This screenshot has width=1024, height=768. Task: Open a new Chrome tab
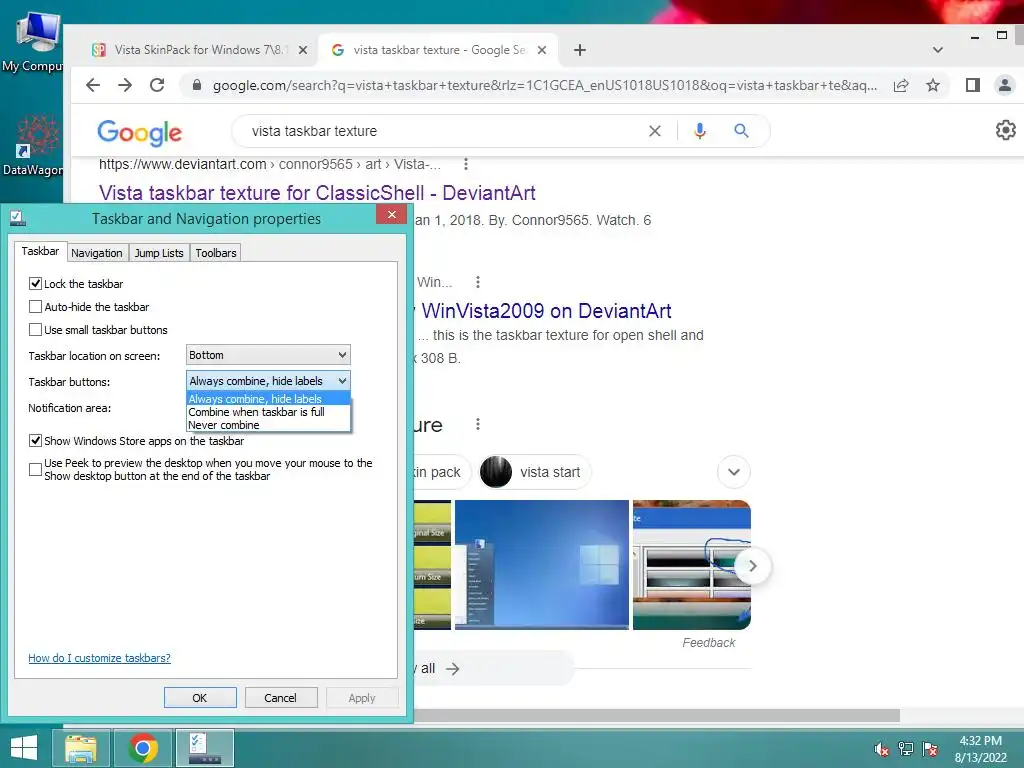click(579, 50)
